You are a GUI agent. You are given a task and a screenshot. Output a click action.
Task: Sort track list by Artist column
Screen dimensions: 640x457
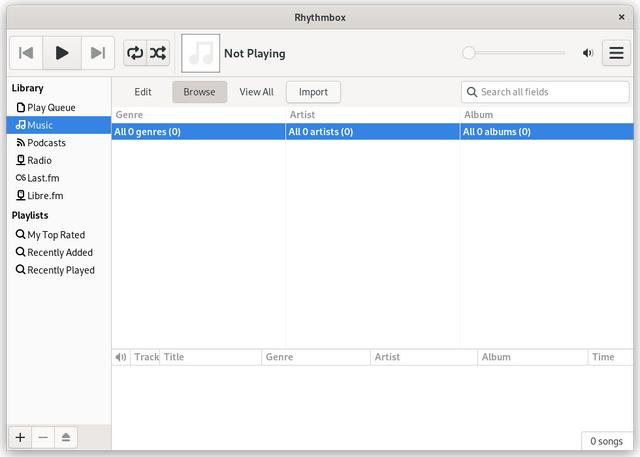coord(424,357)
